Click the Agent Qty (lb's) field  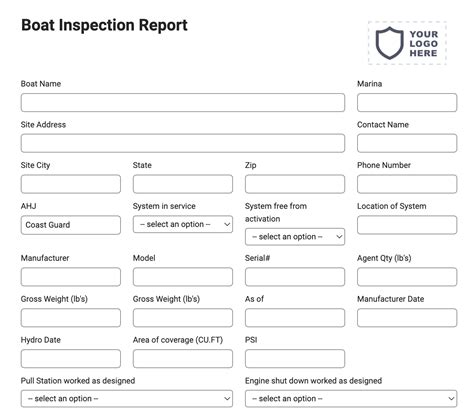(407, 277)
